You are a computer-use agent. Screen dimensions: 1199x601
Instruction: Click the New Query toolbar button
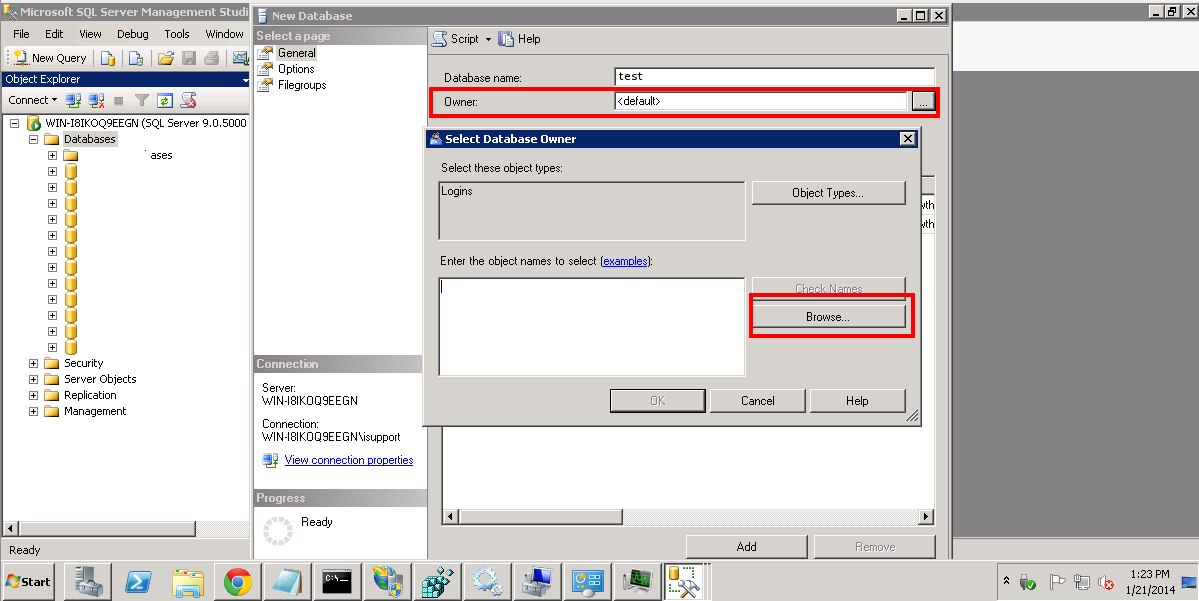[50, 58]
